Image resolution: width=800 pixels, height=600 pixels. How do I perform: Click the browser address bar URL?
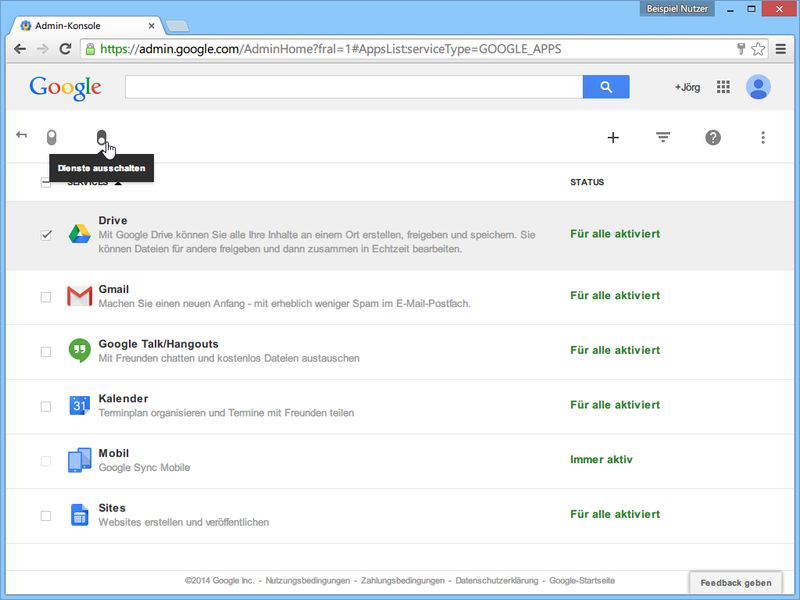[x=331, y=49]
